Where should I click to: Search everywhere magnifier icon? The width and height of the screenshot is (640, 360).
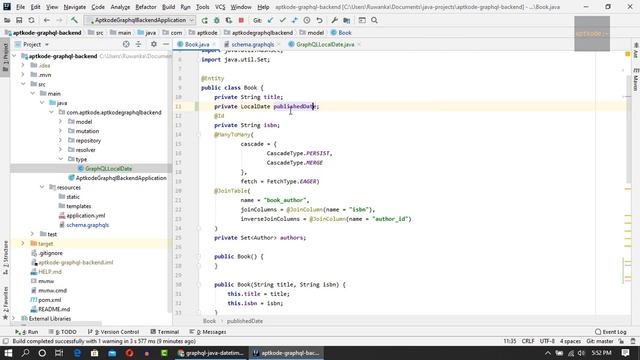374,20
